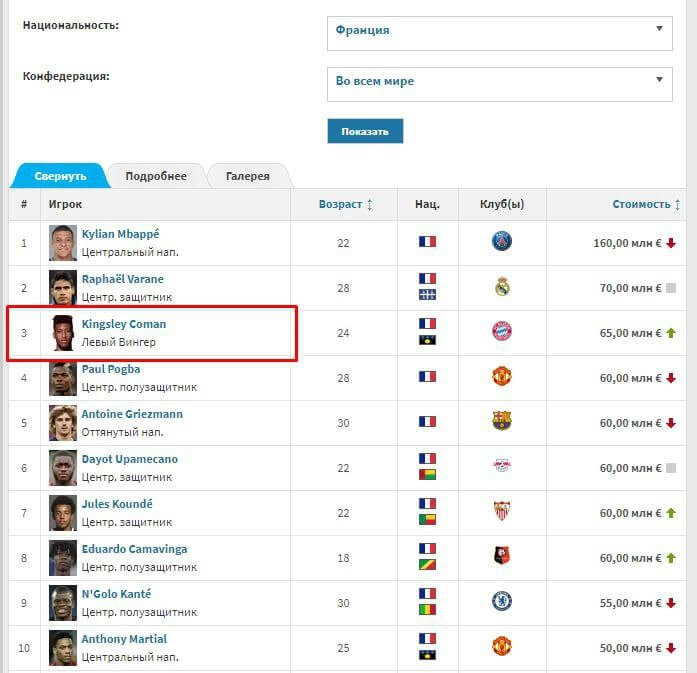Click Antoine Griezmann's portrait thumbnail
Viewport: 697px width, 673px height.
[x=63, y=423]
